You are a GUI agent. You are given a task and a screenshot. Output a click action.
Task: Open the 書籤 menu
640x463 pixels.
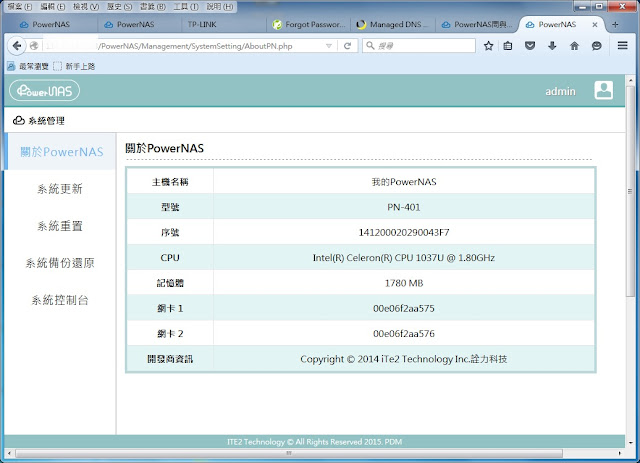153,7
